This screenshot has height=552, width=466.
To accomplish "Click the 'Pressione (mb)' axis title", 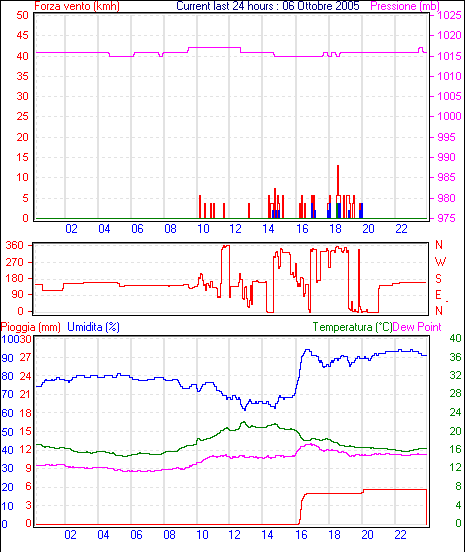I will click(x=405, y=6).
